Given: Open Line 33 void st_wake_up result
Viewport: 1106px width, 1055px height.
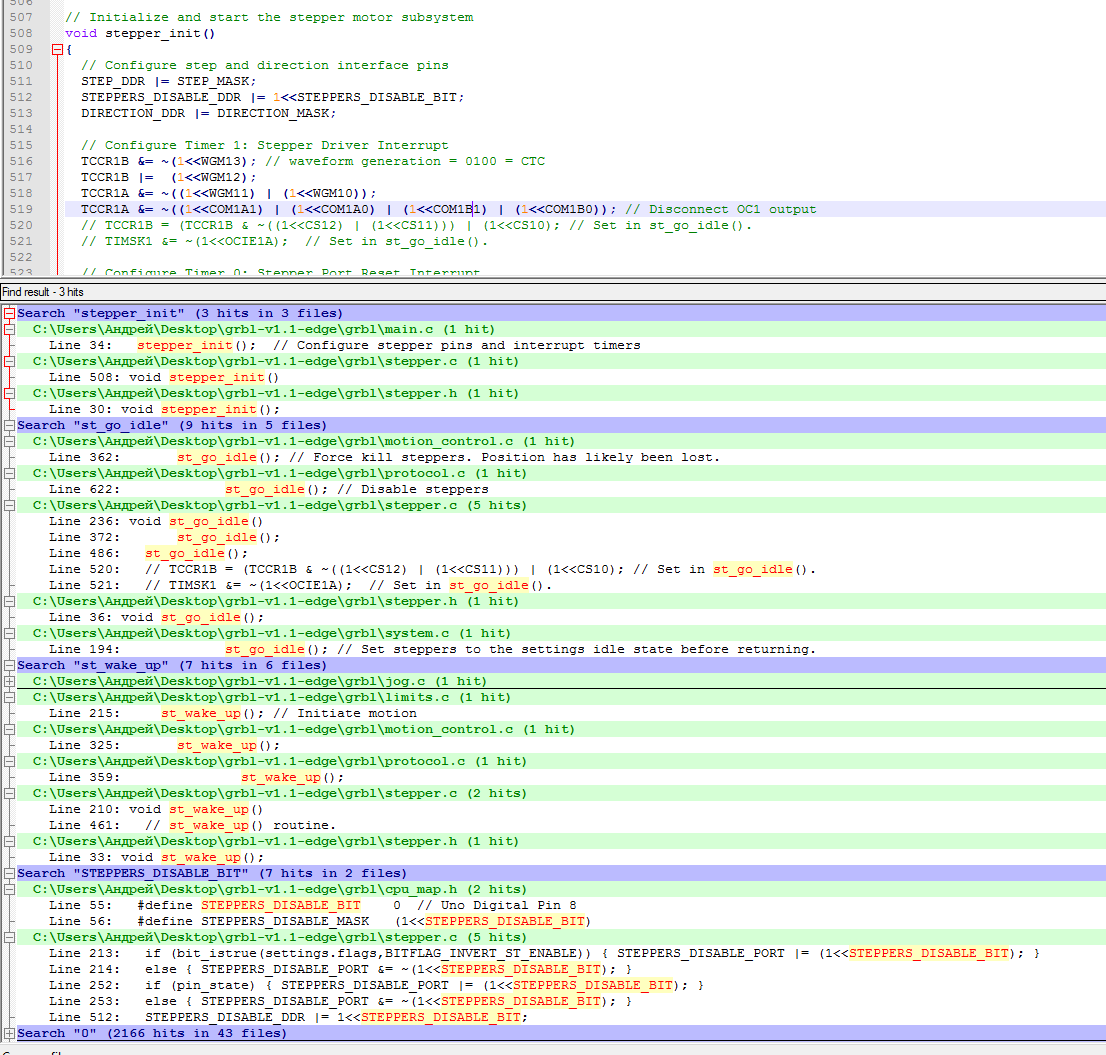Looking at the screenshot, I should [156, 858].
